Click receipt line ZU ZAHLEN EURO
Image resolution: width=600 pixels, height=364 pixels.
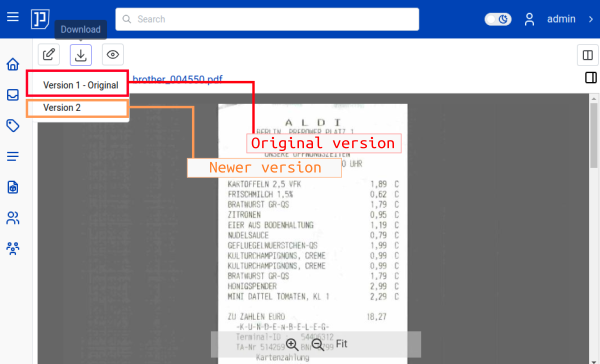(x=307, y=317)
